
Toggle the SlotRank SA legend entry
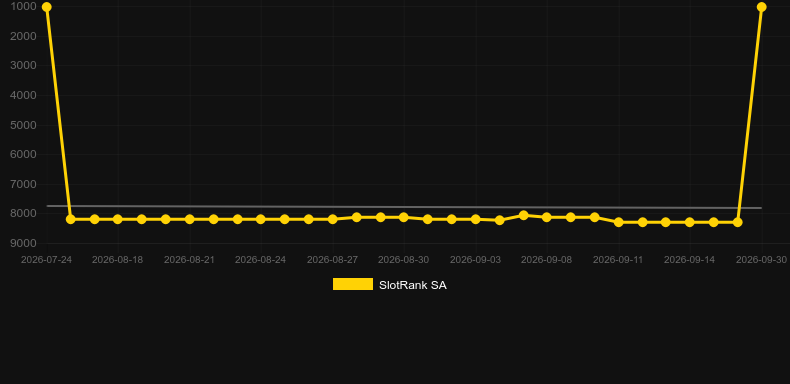389,285
